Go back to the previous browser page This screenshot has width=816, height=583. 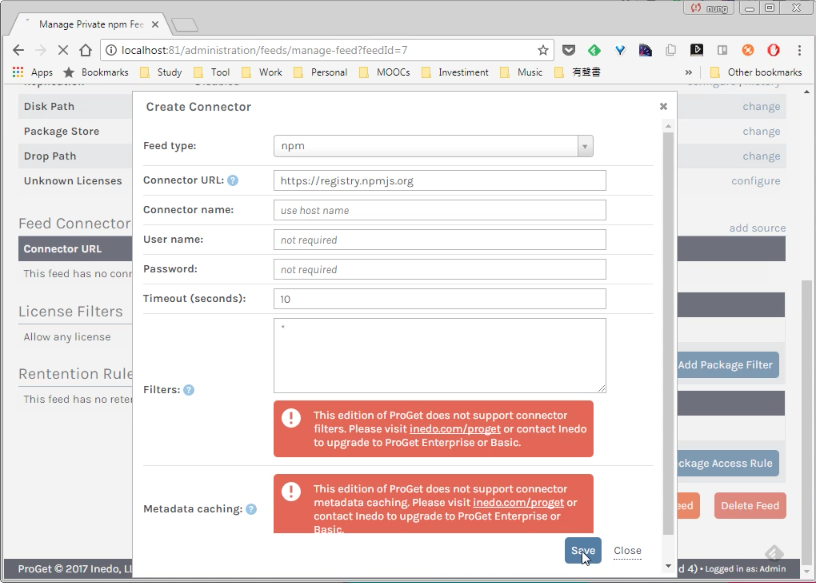tap(18, 50)
